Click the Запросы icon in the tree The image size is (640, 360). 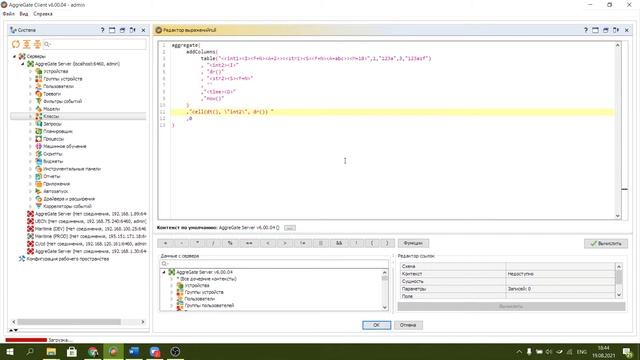tap(39, 124)
